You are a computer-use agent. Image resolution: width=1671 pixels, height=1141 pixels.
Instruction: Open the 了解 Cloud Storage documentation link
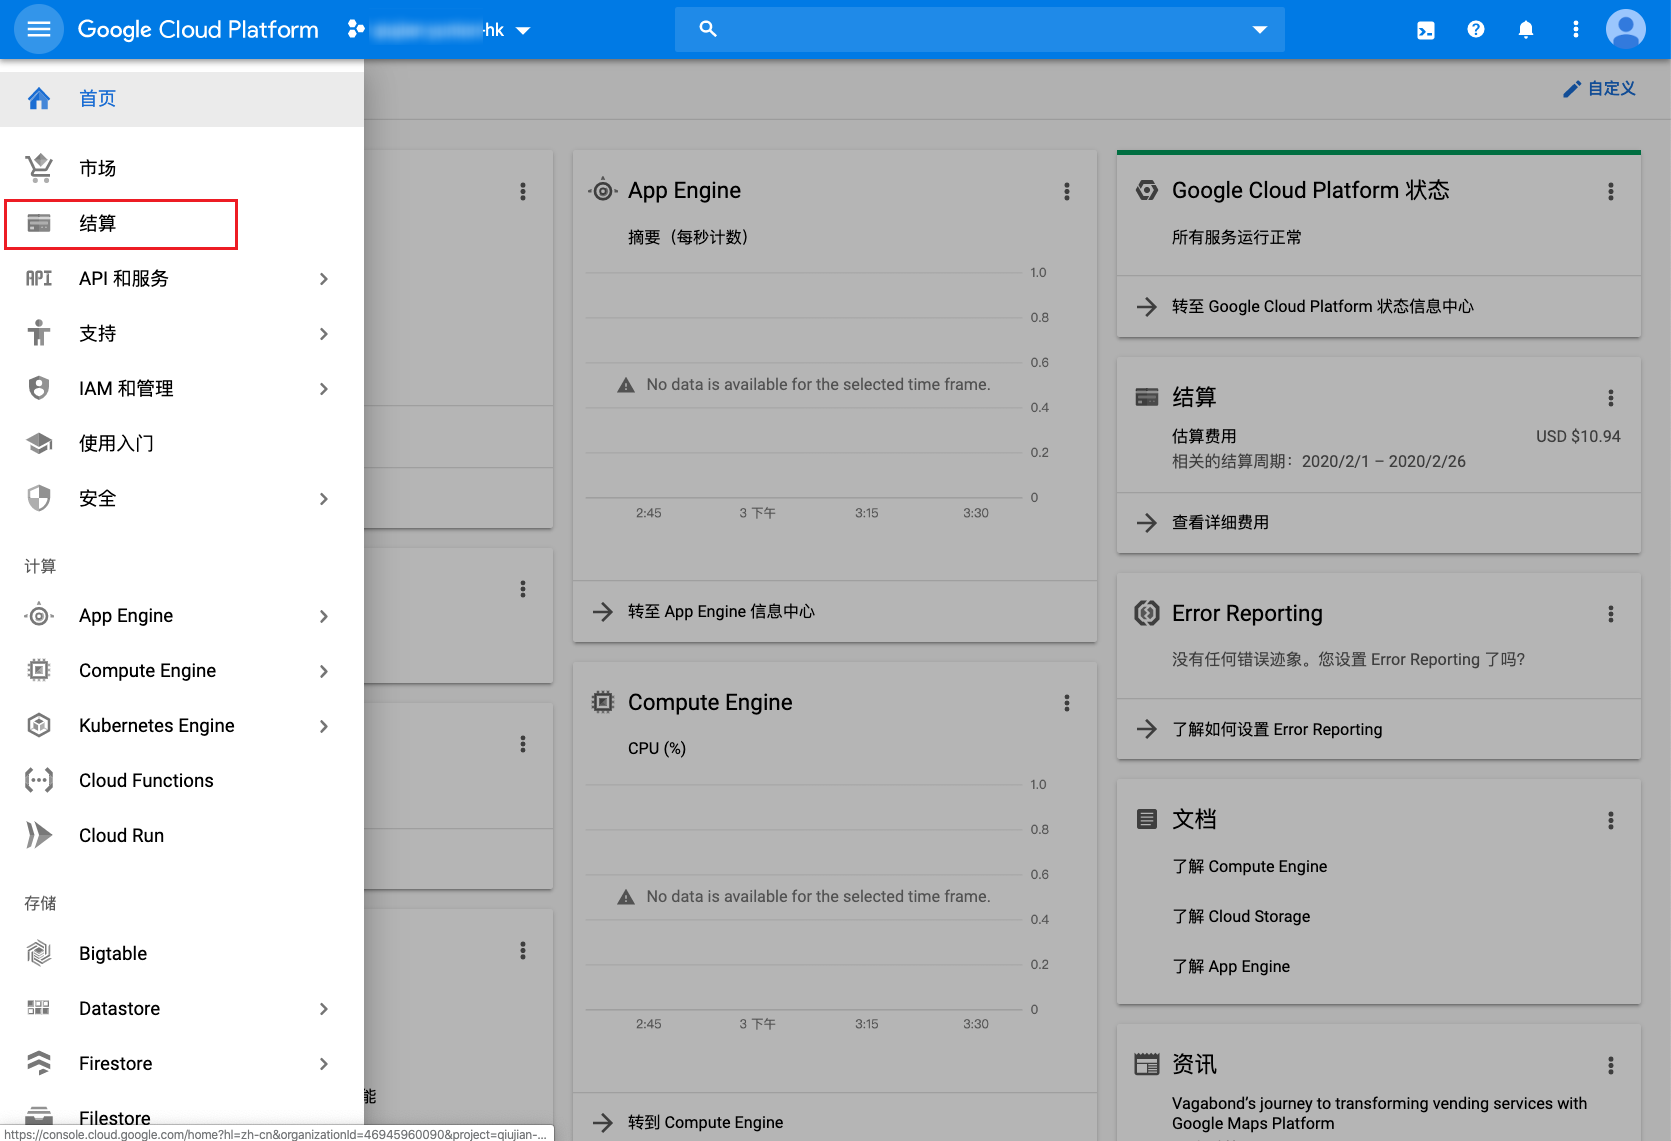(1240, 916)
